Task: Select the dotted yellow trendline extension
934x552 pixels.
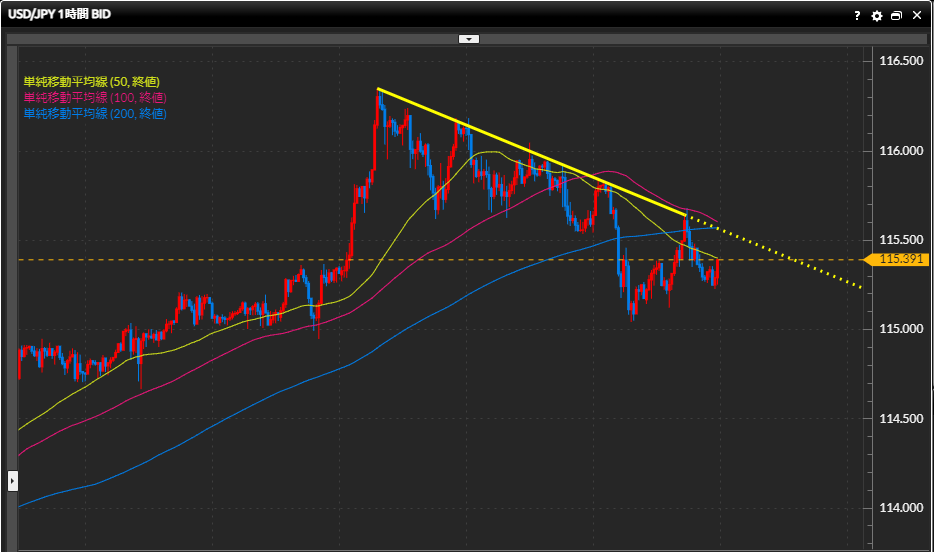Action: tap(780, 254)
